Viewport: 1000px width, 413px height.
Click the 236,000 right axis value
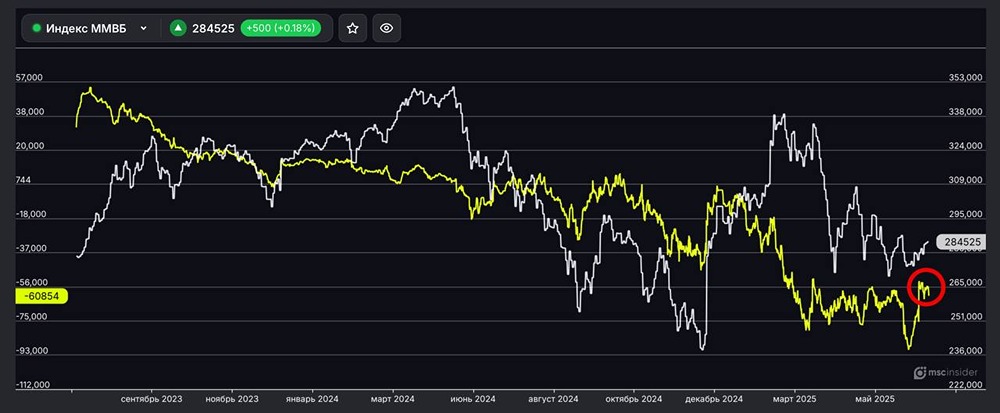pyautogui.click(x=966, y=352)
